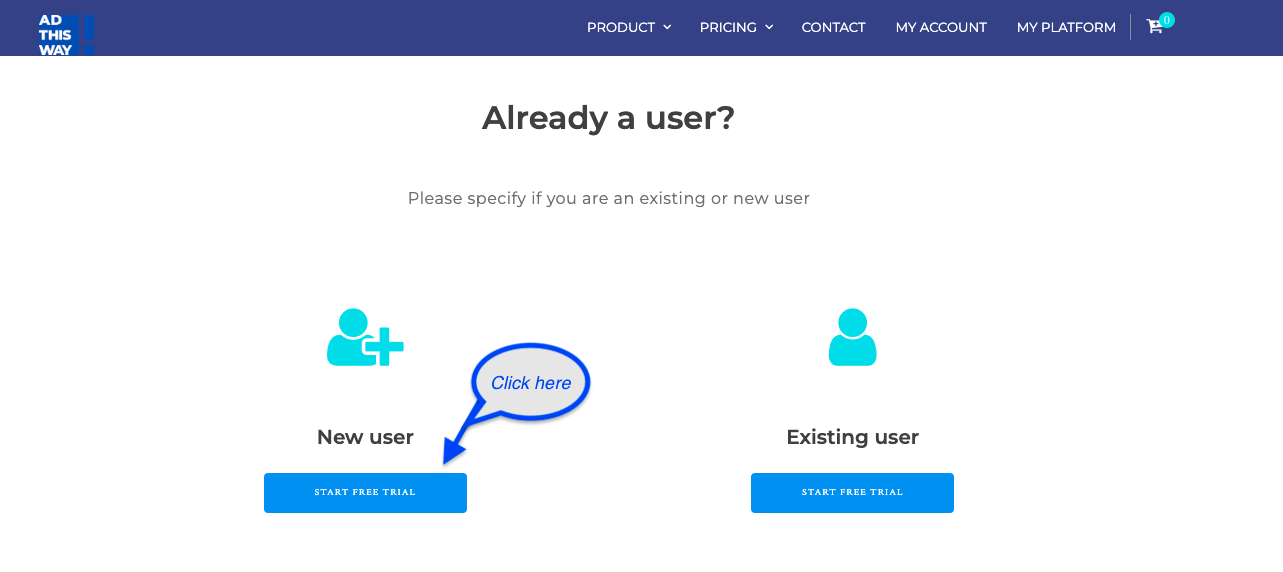
Task: Click the 'Already a user?' title
Action: coord(608,118)
